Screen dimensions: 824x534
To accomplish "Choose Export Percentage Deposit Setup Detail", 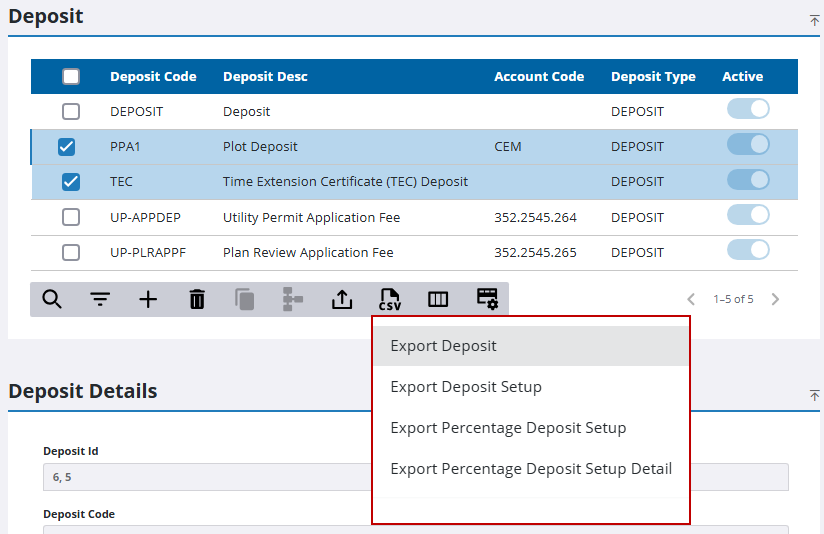I will pos(531,469).
